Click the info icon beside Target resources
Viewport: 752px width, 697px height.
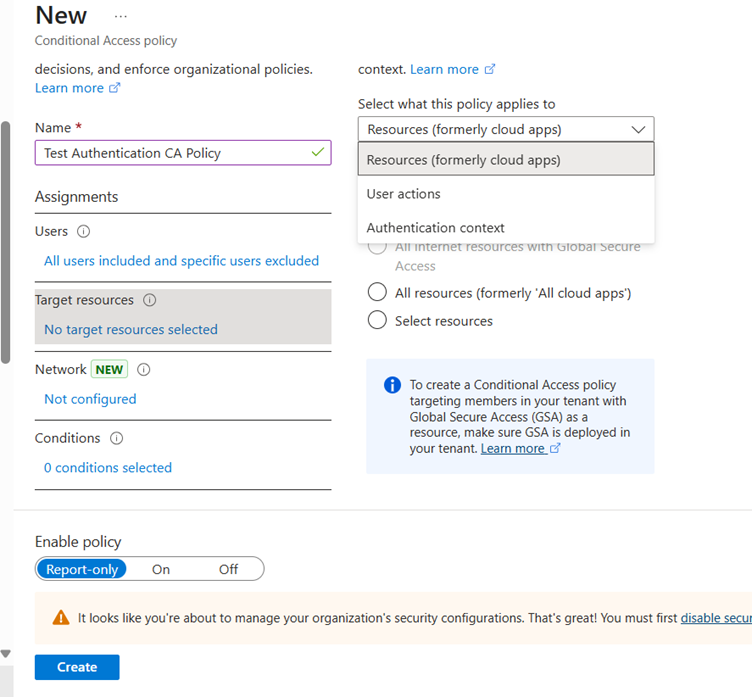pos(150,300)
